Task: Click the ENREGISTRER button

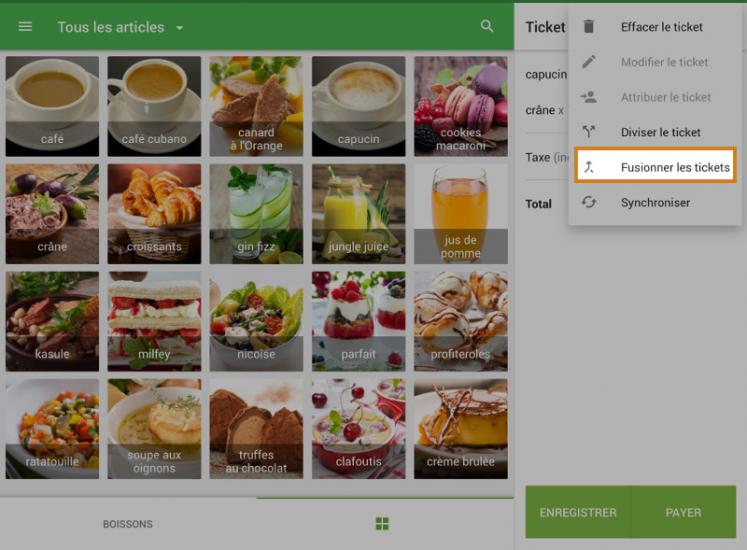Action: [x=578, y=512]
